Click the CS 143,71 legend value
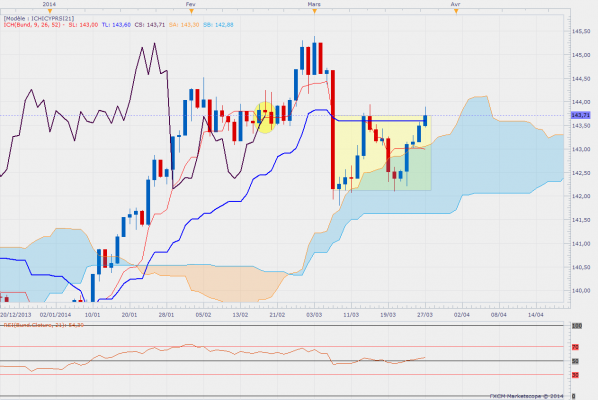Viewport: 598px width, 400px height. point(150,25)
